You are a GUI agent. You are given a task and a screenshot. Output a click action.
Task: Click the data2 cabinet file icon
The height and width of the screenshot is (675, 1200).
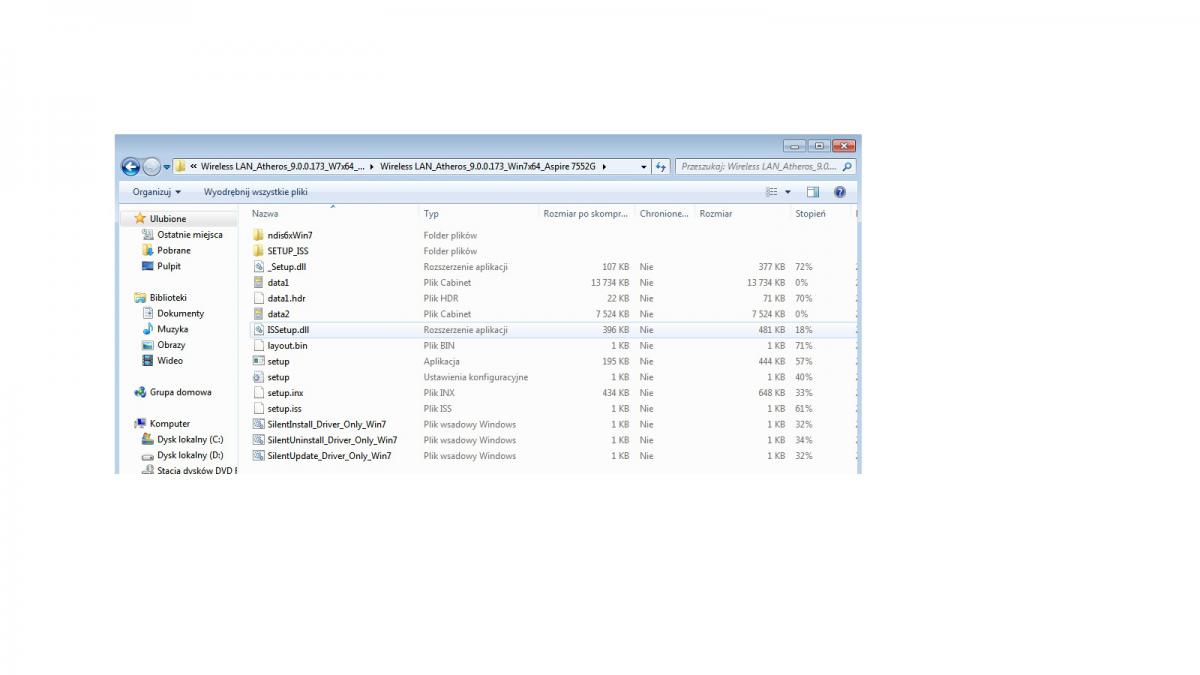click(258, 314)
